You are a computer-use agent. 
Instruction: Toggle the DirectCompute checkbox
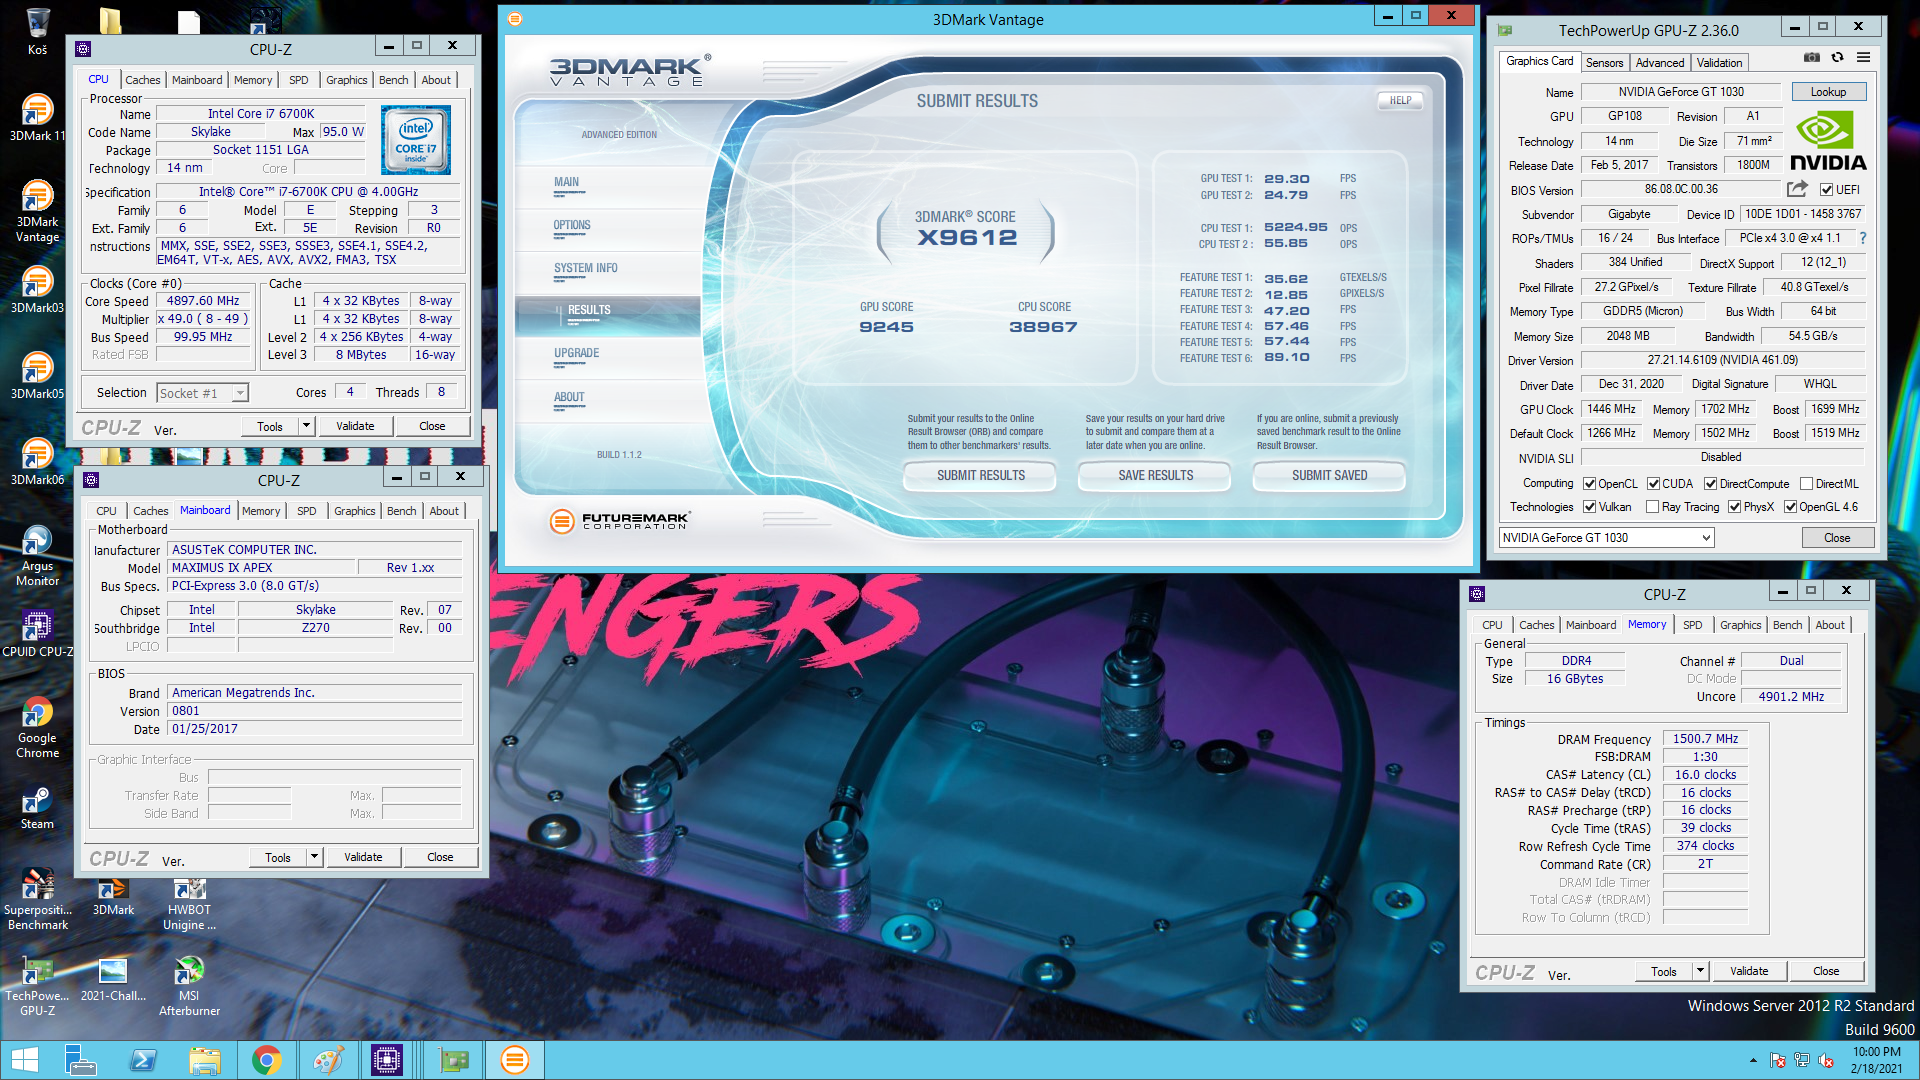(x=1710, y=484)
